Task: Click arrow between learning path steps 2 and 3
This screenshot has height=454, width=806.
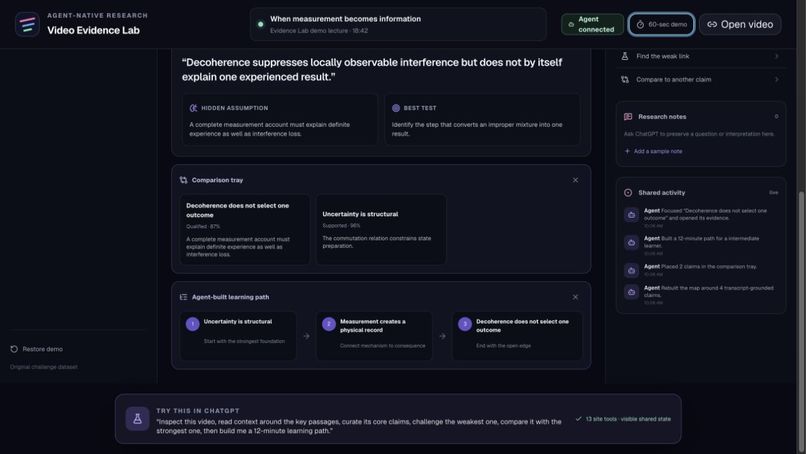Action: point(443,336)
